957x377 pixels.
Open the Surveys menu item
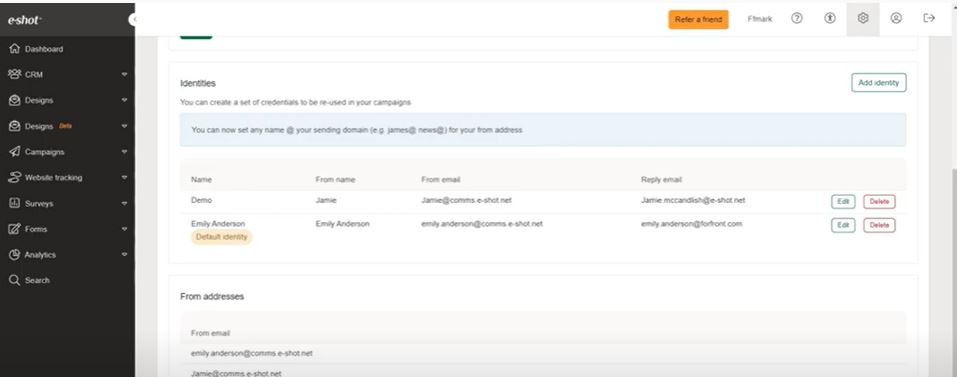(x=39, y=203)
